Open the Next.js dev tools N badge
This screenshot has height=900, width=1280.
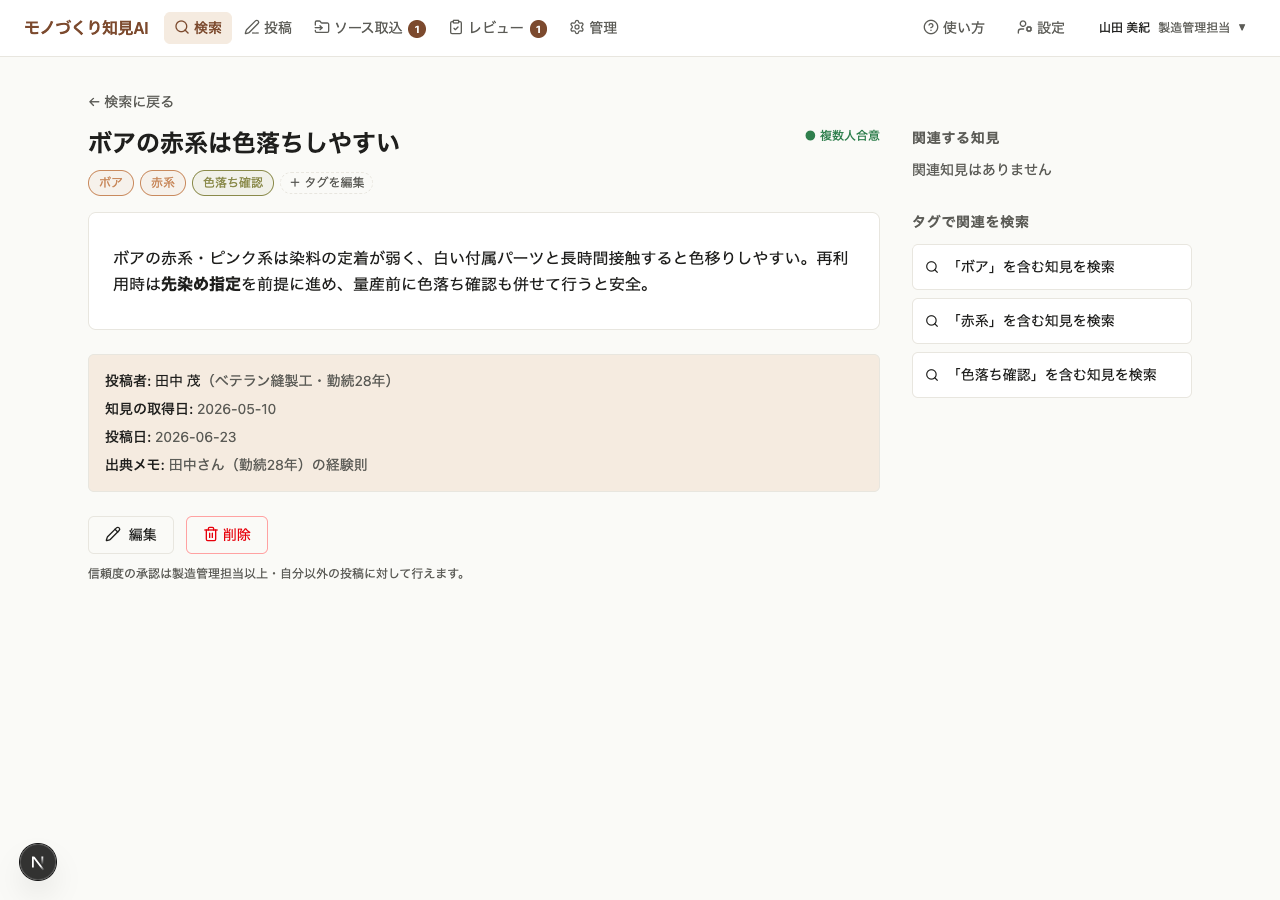[38, 862]
